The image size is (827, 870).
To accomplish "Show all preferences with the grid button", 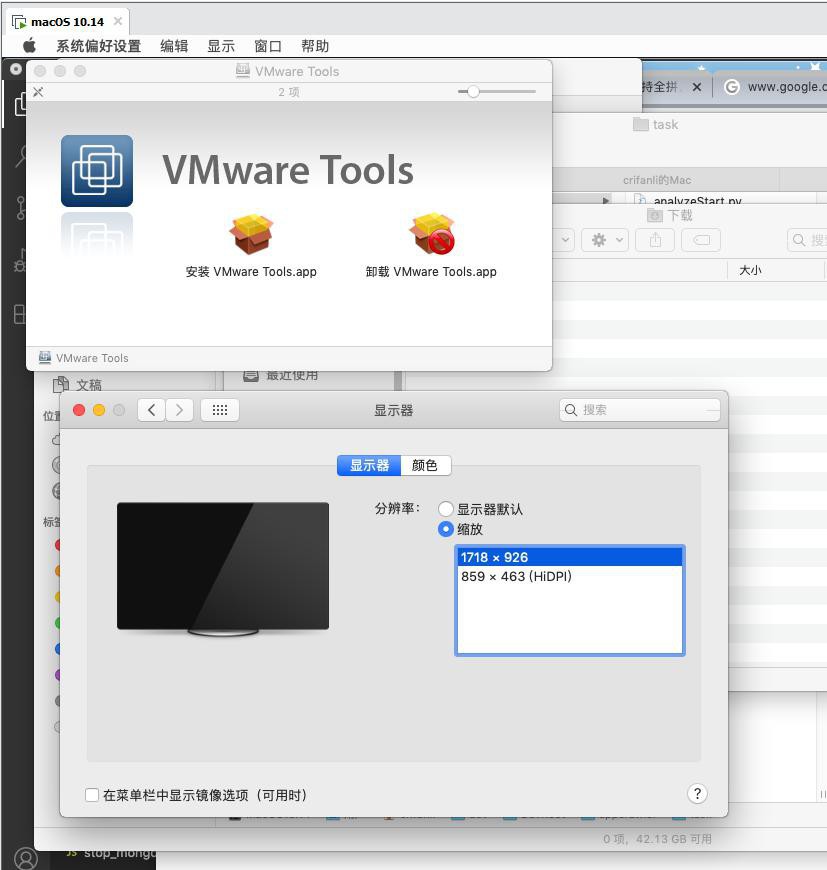I will [220, 410].
